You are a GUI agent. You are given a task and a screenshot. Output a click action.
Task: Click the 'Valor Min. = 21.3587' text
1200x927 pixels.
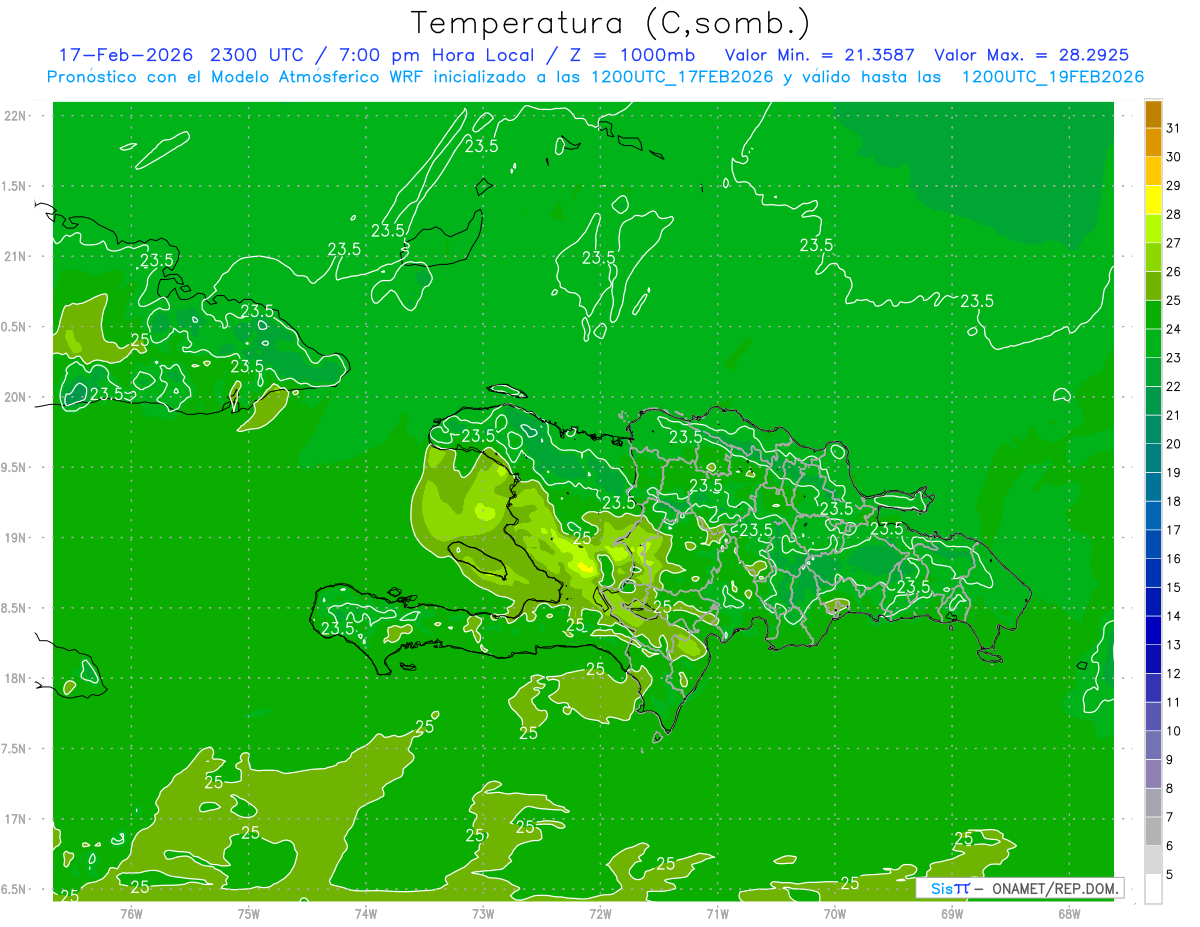coord(819,55)
